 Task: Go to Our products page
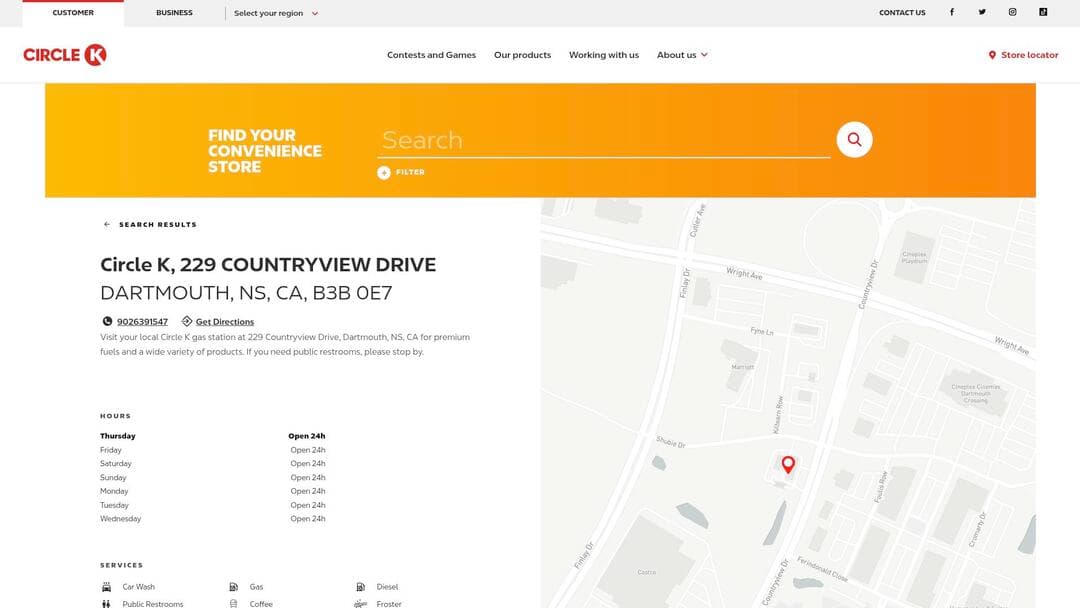(x=522, y=55)
